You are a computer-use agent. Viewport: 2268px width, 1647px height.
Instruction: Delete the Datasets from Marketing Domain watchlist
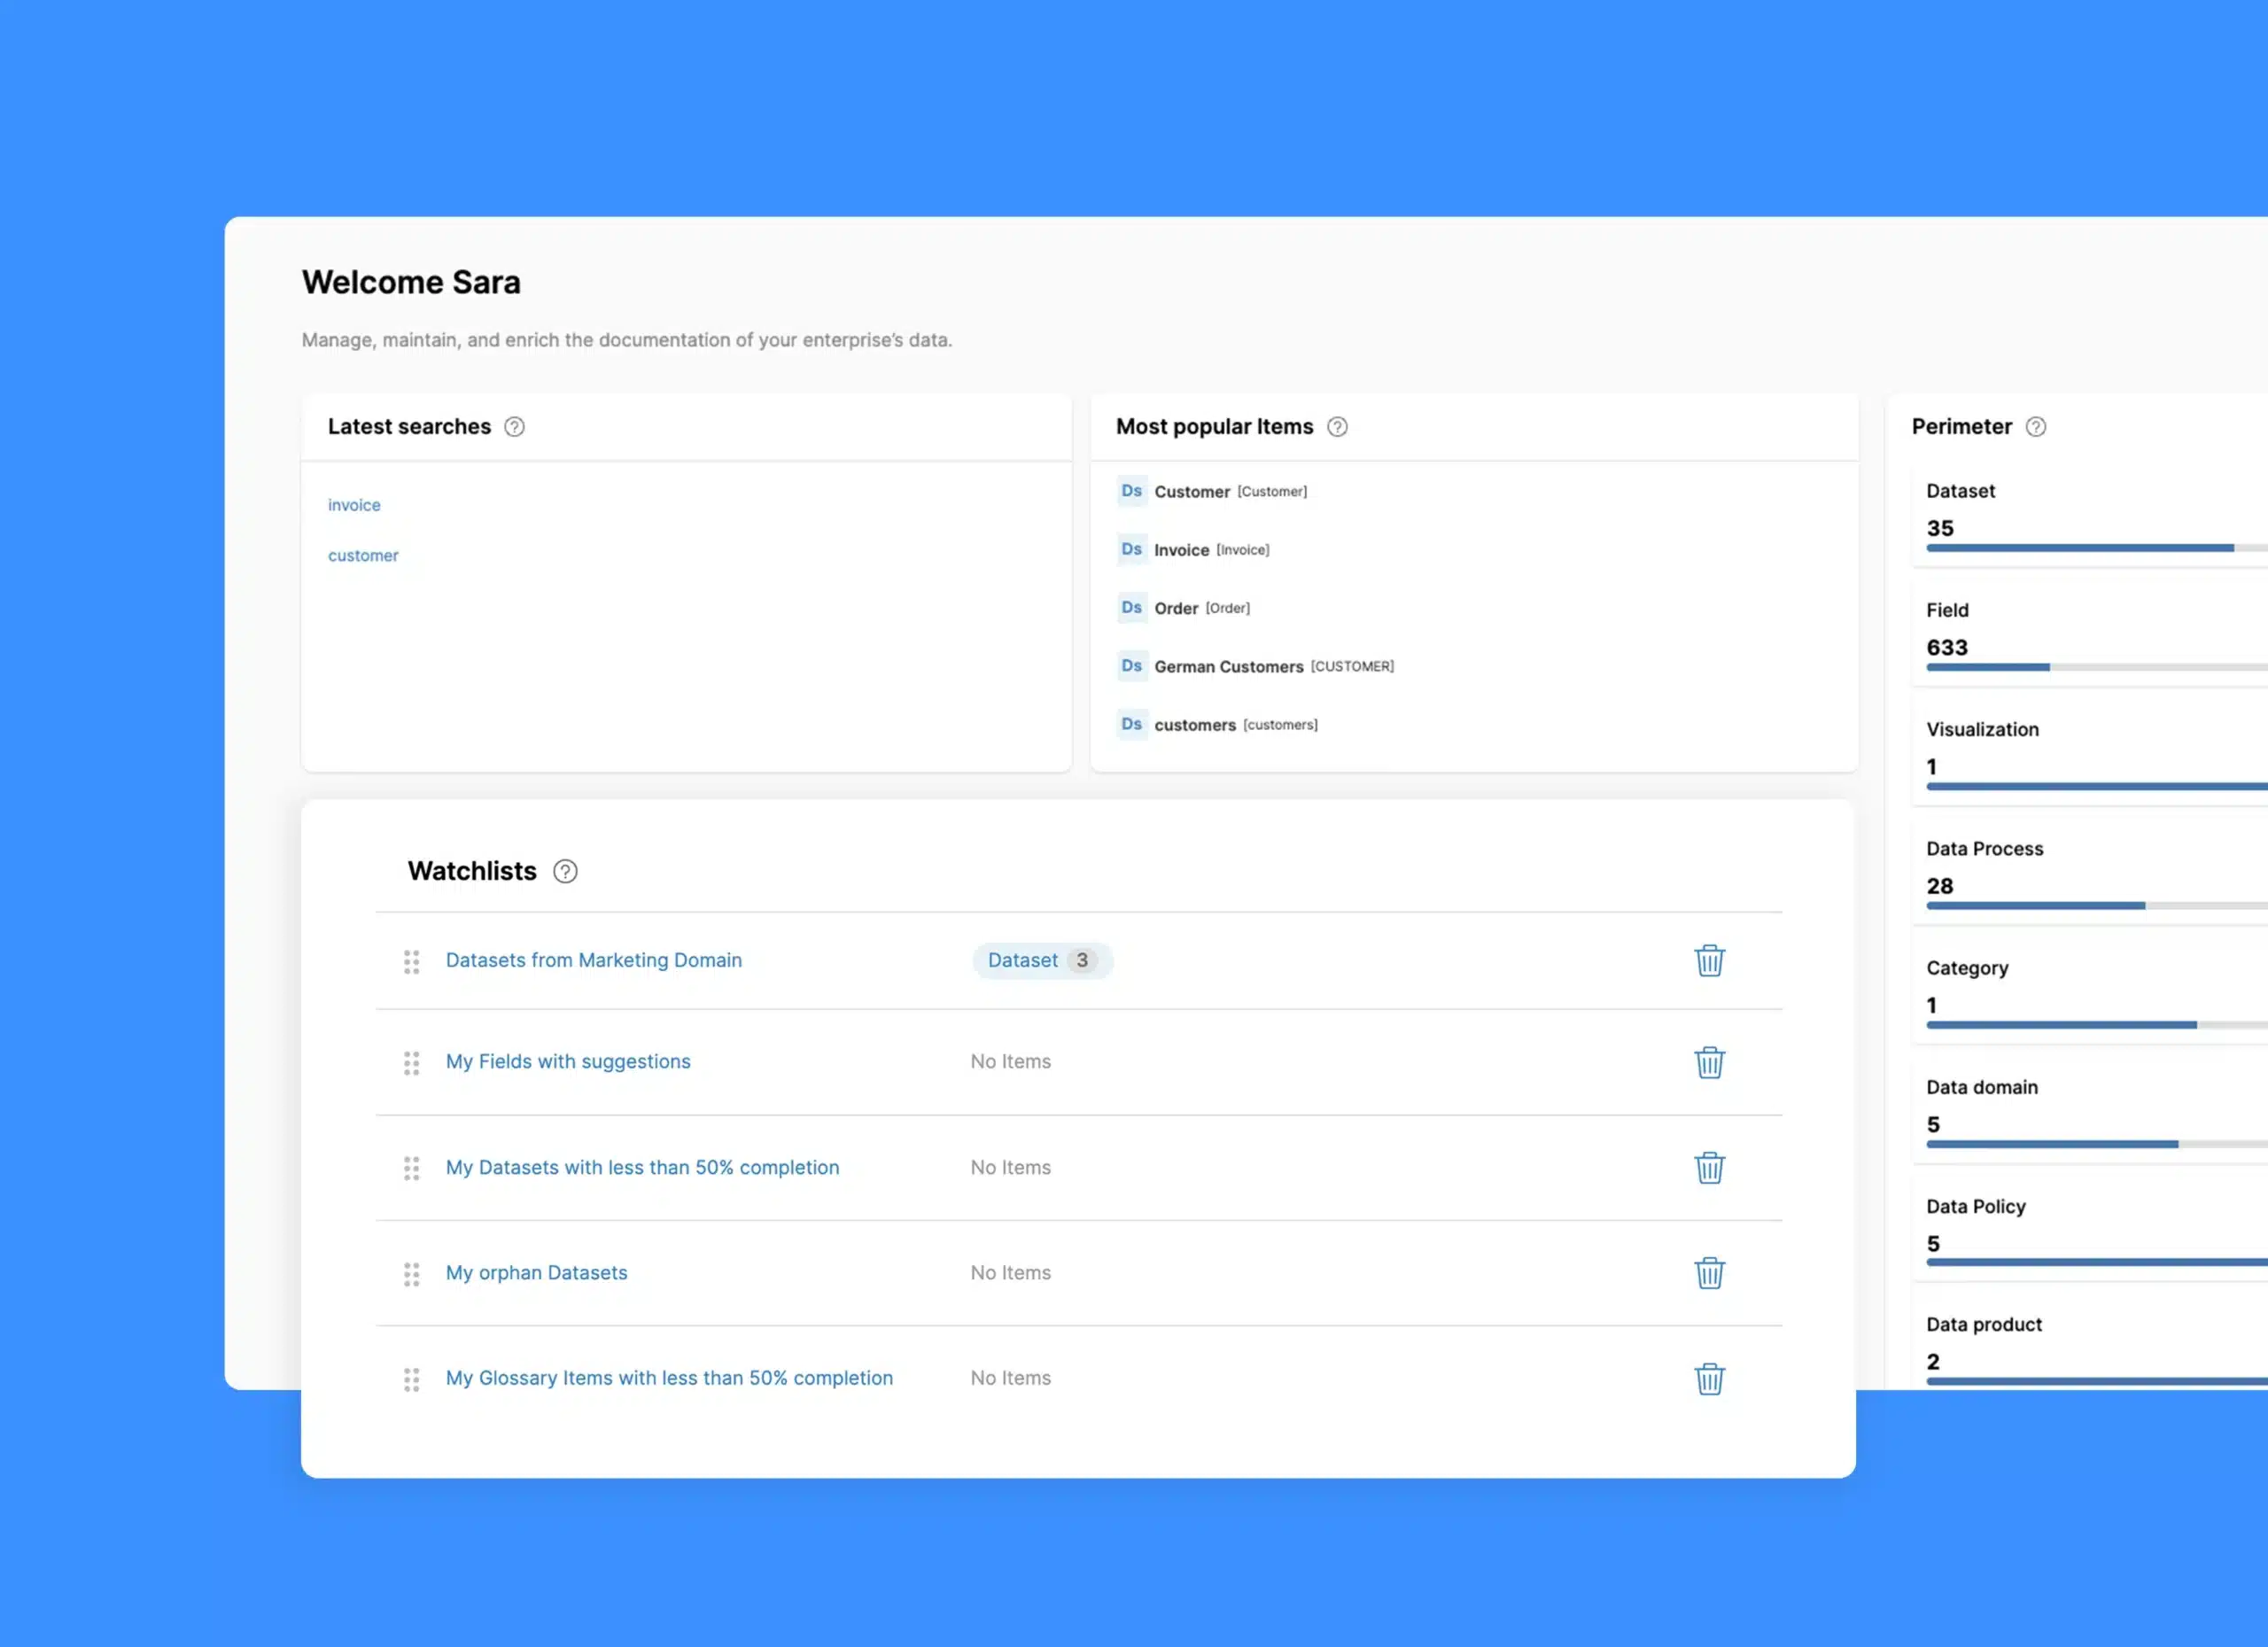[x=1709, y=960]
